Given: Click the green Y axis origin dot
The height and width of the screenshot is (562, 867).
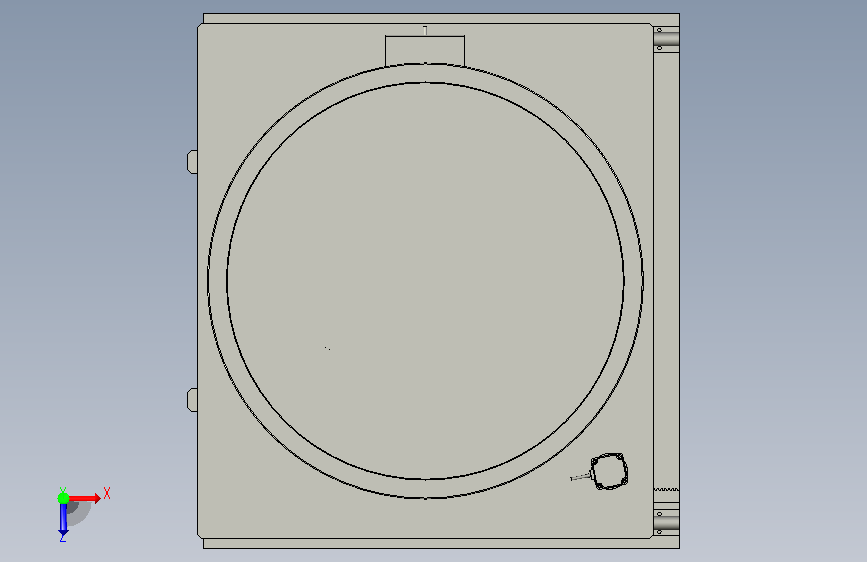Looking at the screenshot, I should [x=63, y=498].
